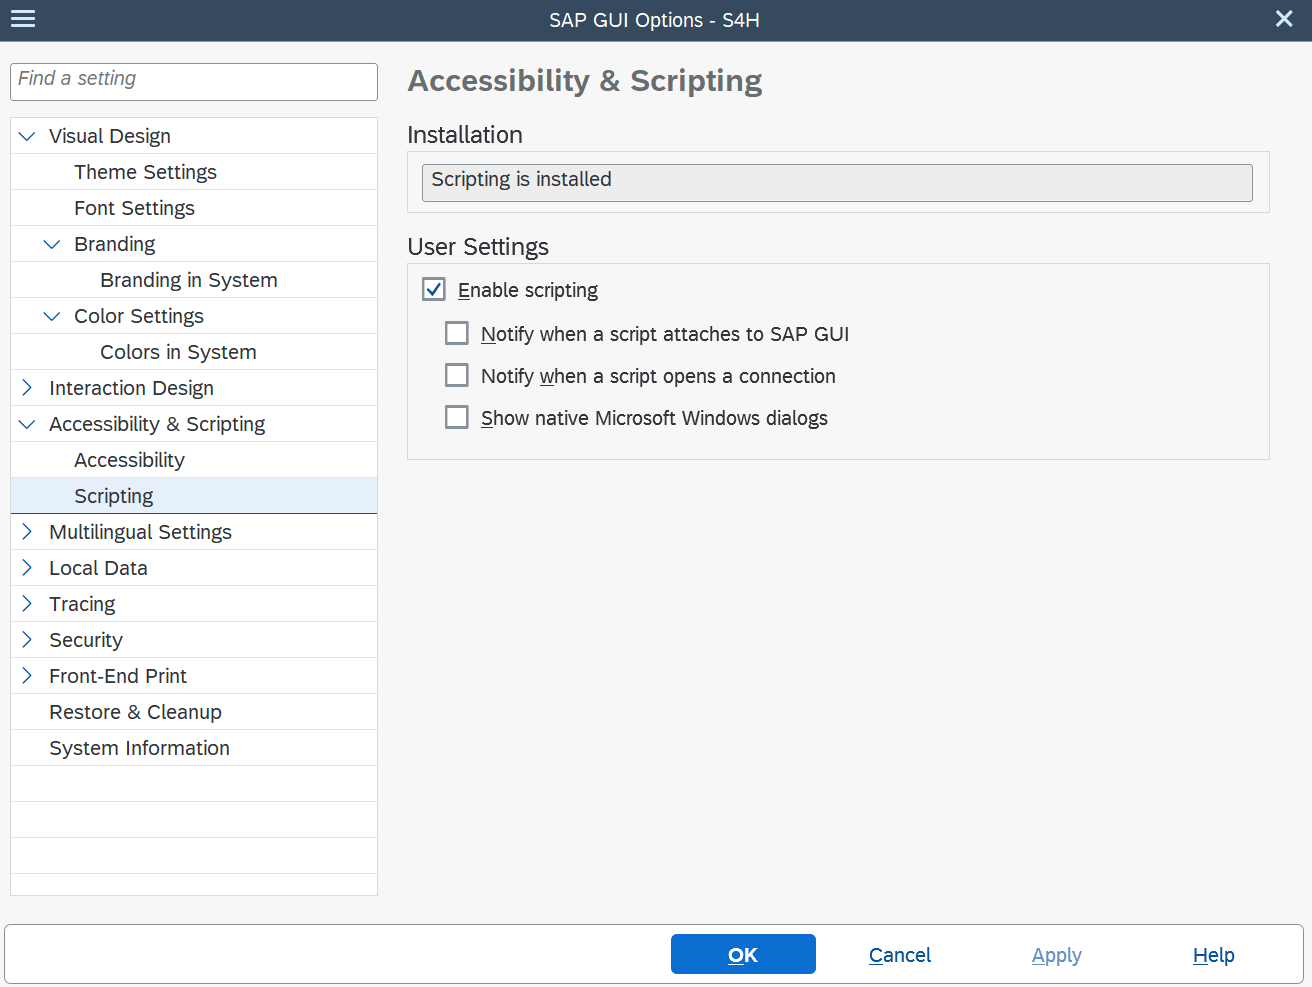The image size is (1312, 987).
Task: Open the Accessibility settings page
Action: 129,460
